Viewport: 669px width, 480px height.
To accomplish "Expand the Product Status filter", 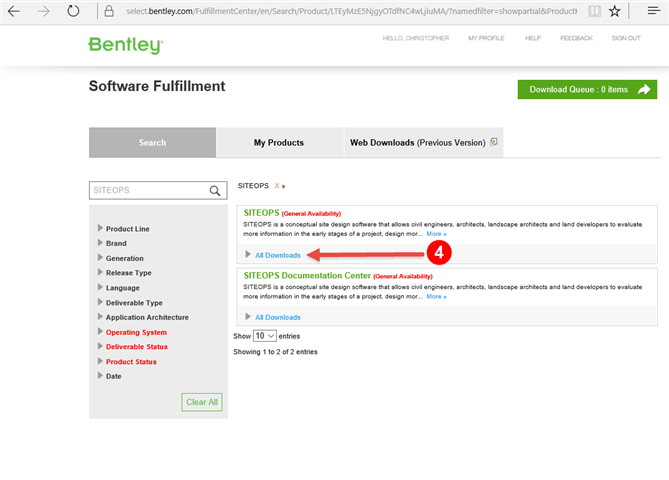I will pos(127,361).
